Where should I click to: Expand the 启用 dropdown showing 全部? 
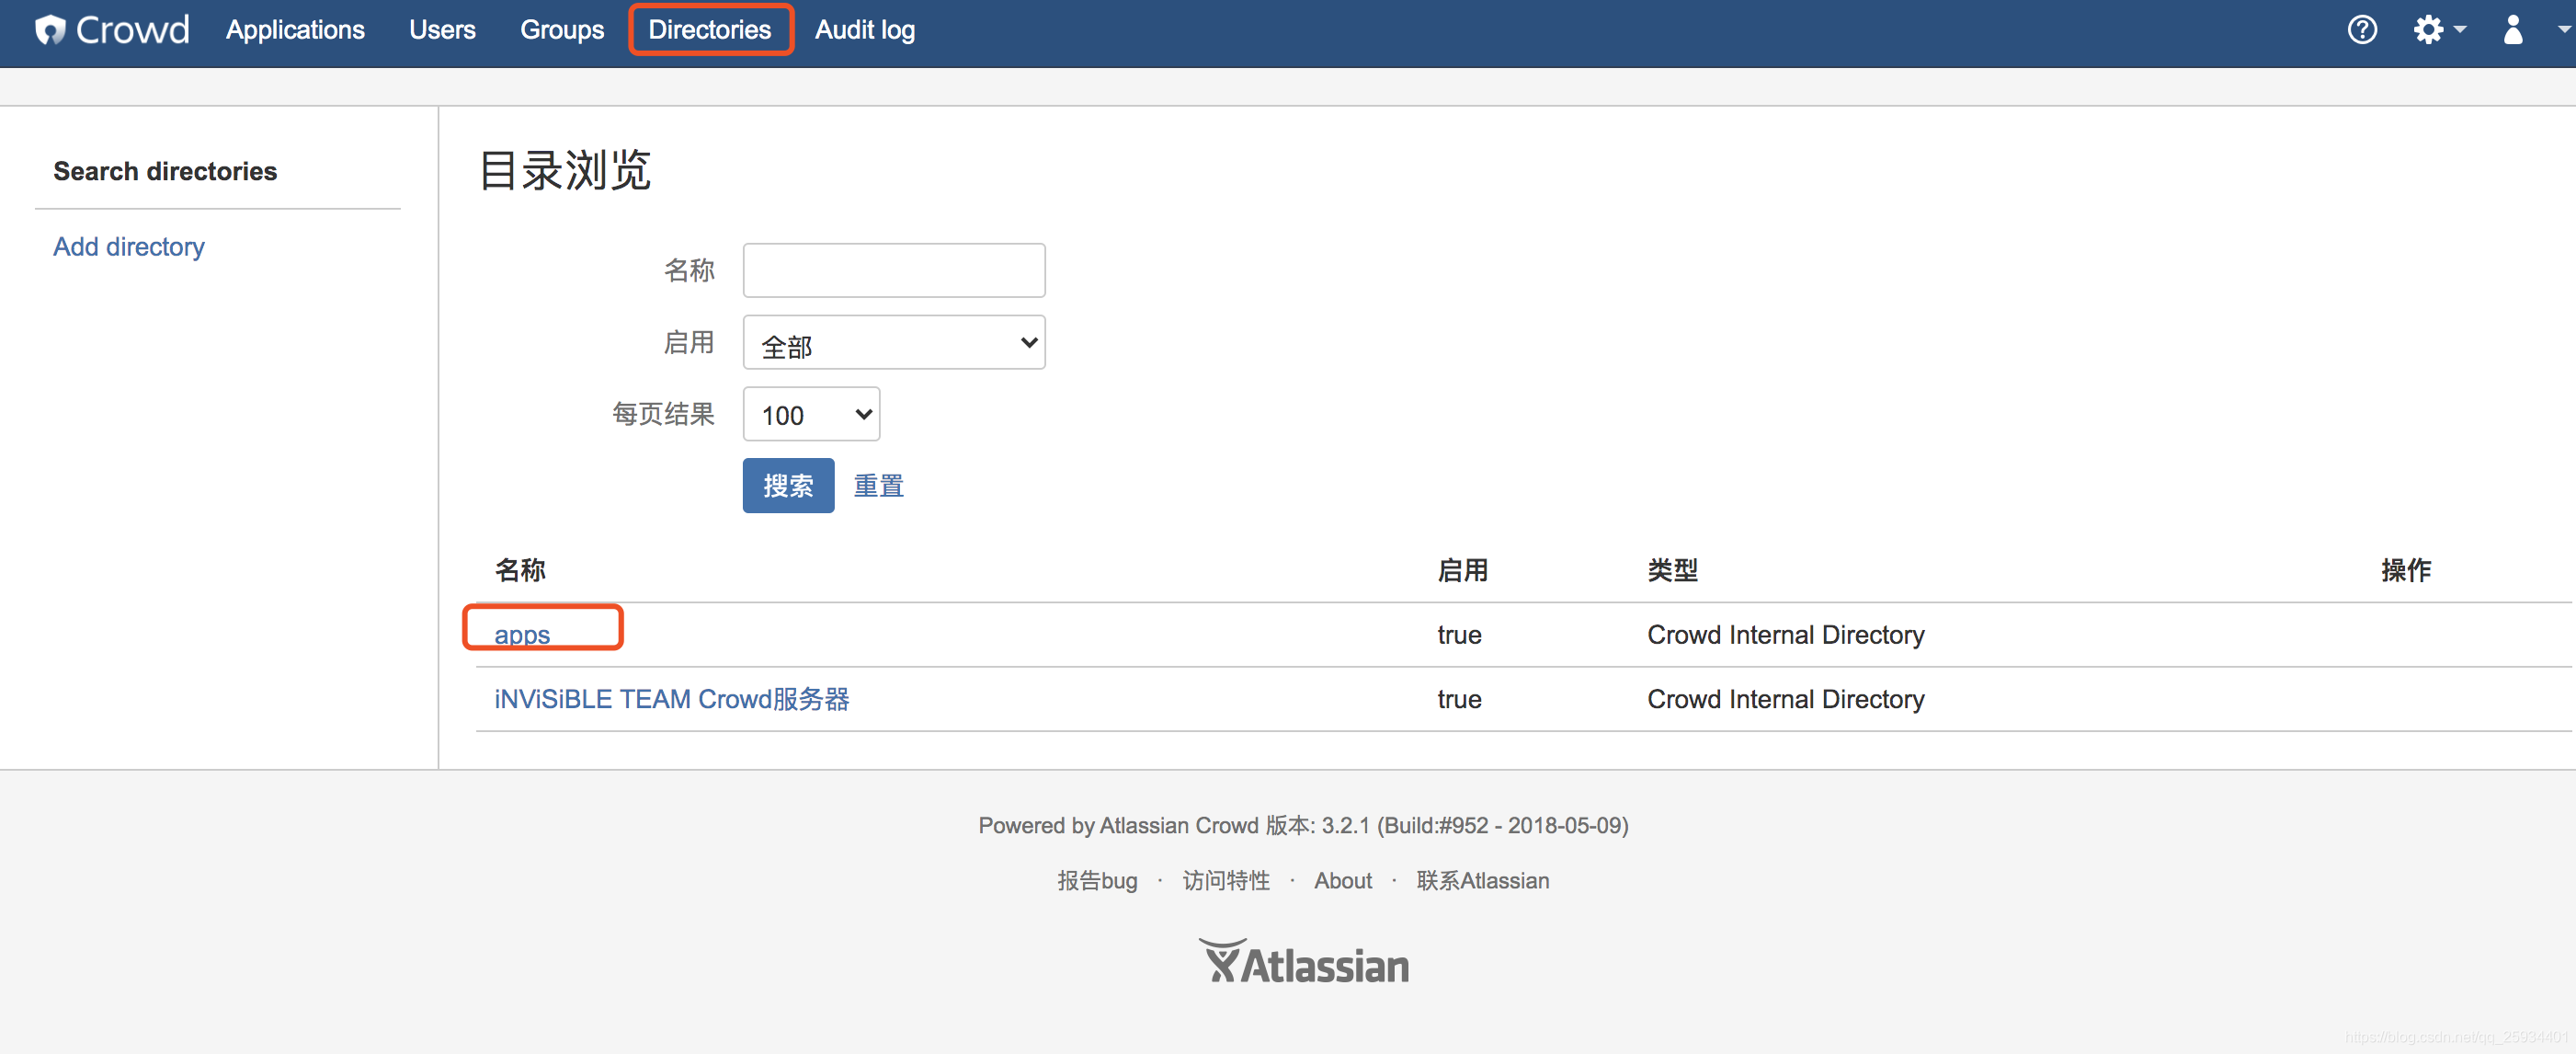894,342
